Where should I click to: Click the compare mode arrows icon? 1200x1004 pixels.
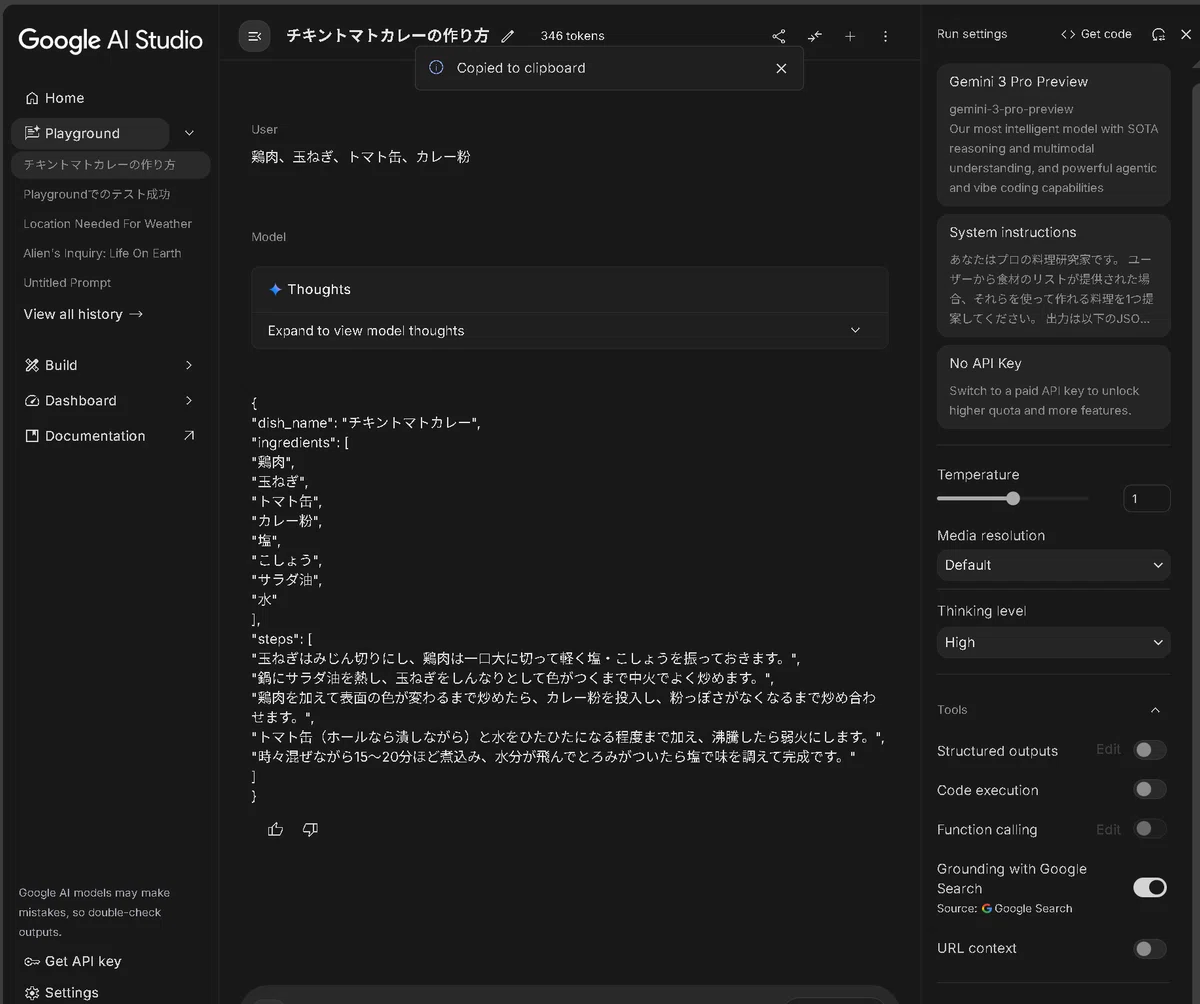tap(815, 36)
